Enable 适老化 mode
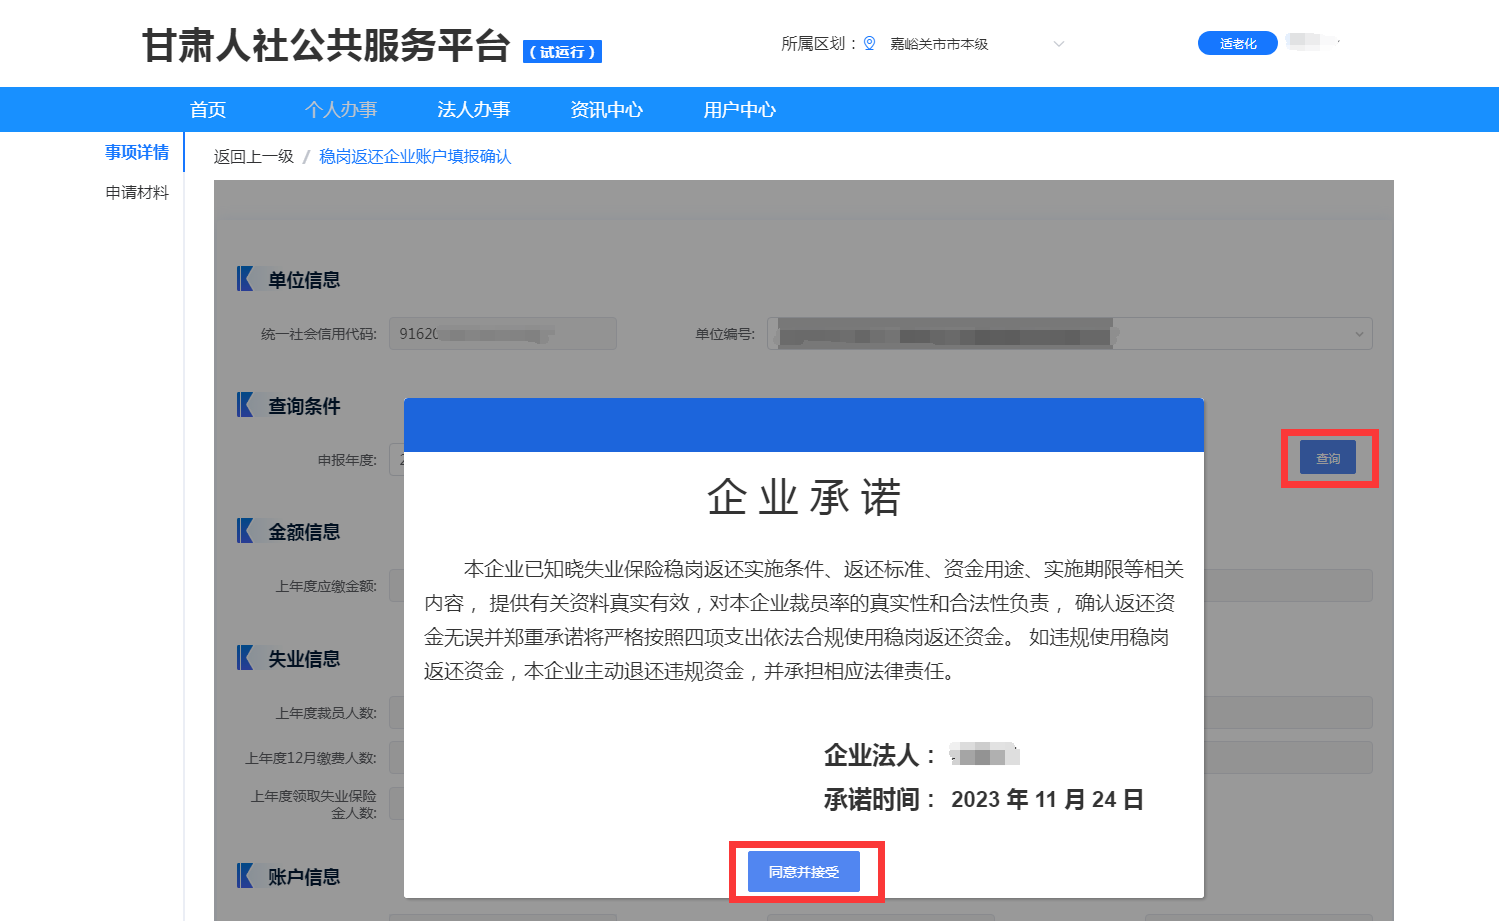This screenshot has height=921, width=1499. coord(1237,44)
